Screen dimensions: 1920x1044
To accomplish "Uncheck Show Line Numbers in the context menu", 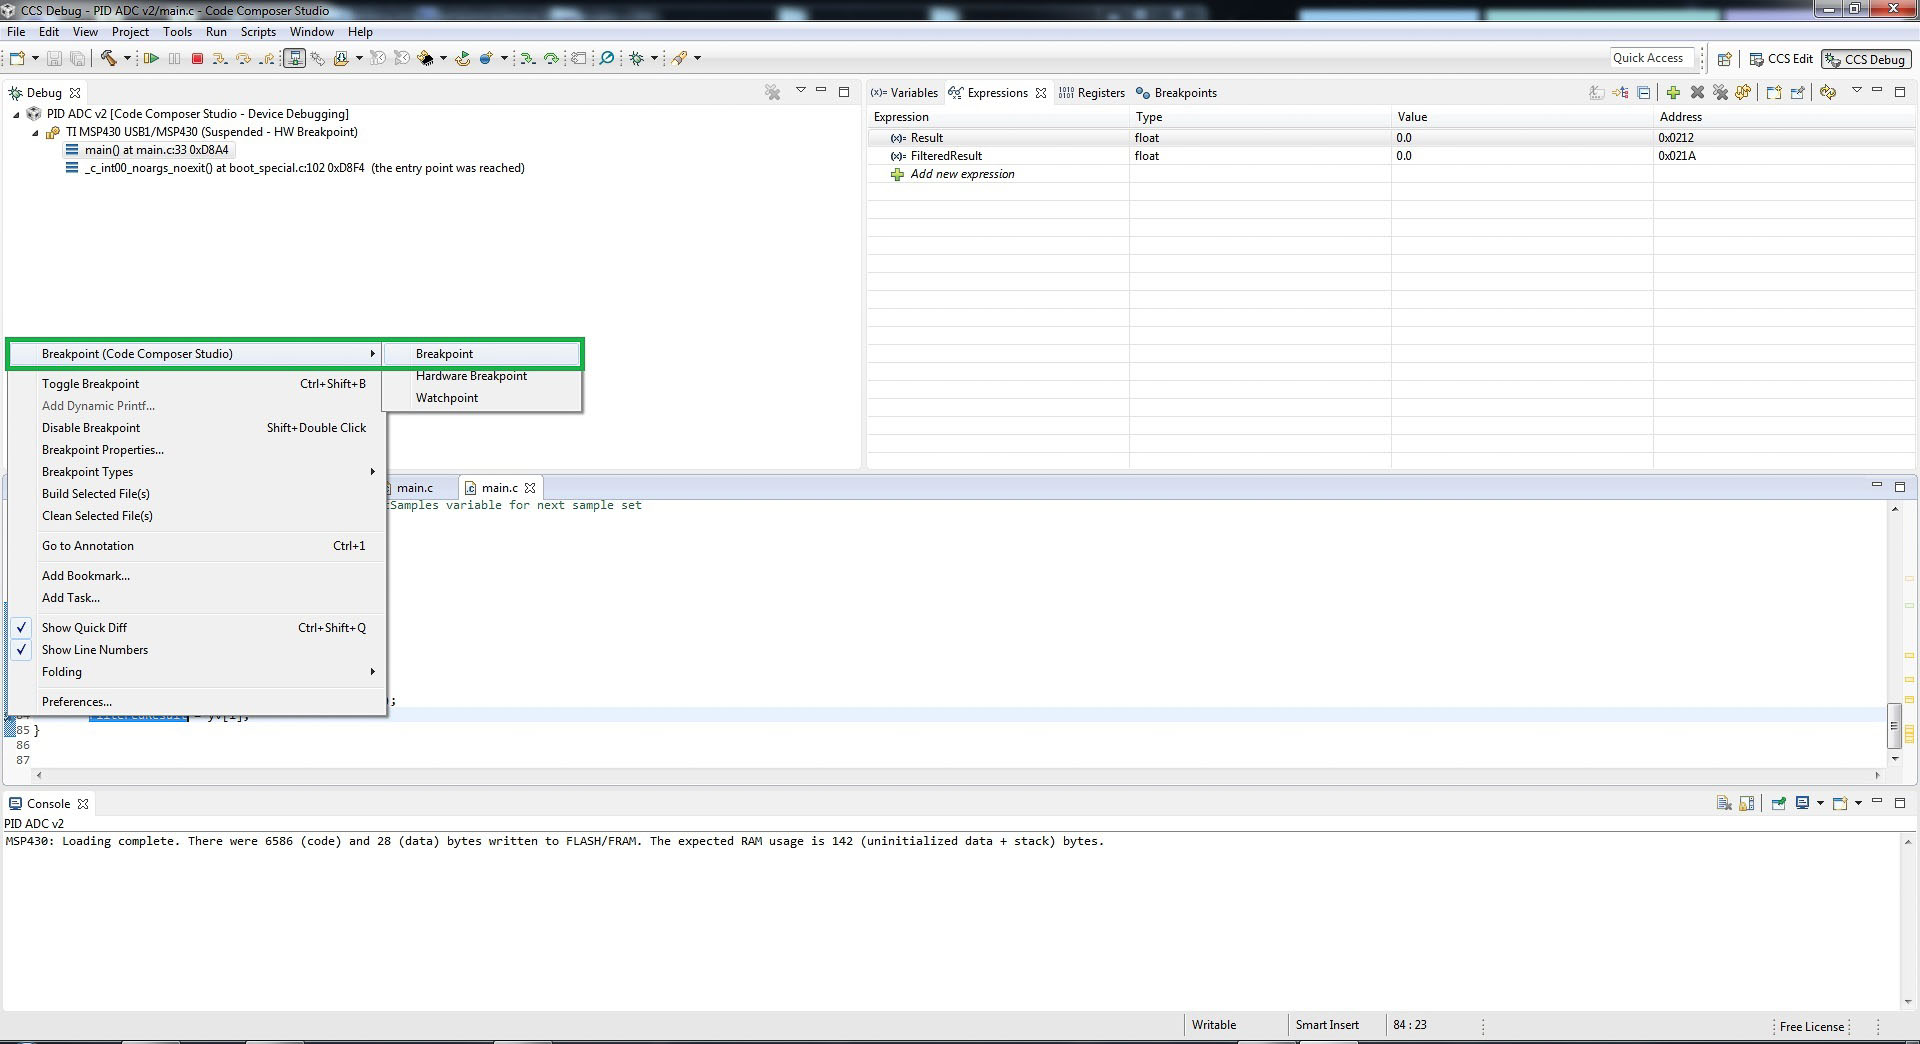I will (x=95, y=650).
